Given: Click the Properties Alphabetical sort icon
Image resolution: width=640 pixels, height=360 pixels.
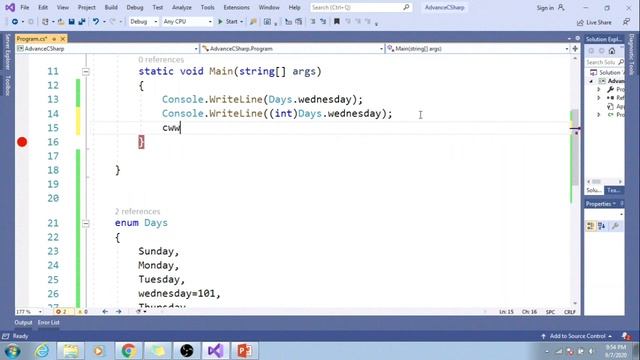Looking at the screenshot, I should pos(602,226).
